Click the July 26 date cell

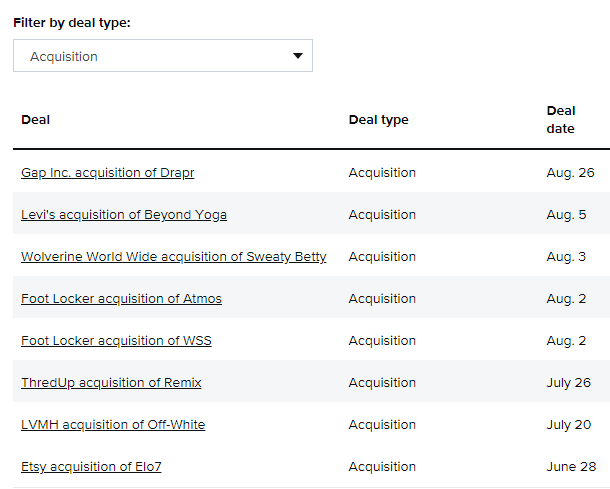coord(570,383)
